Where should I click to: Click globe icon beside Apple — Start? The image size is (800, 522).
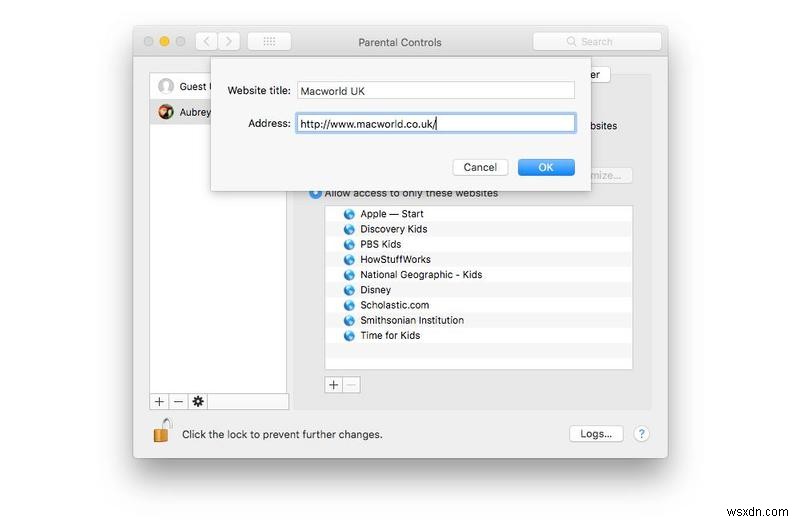349,214
